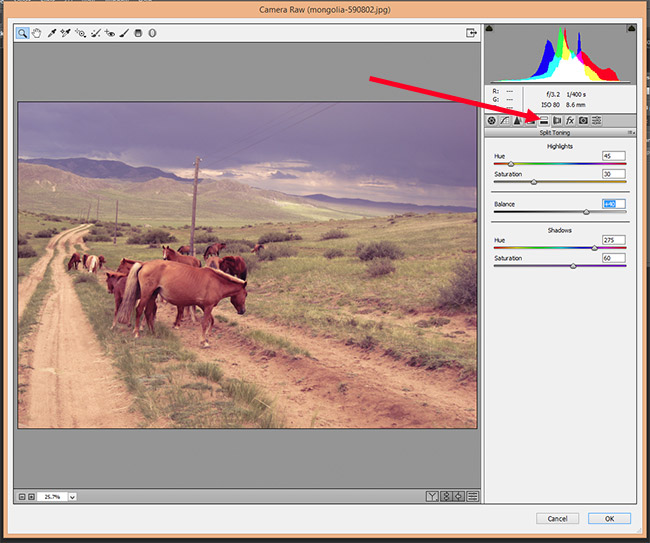Swap before and after settings icon
Screen dimensions: 650x543
pyautogui.click(x=446, y=496)
